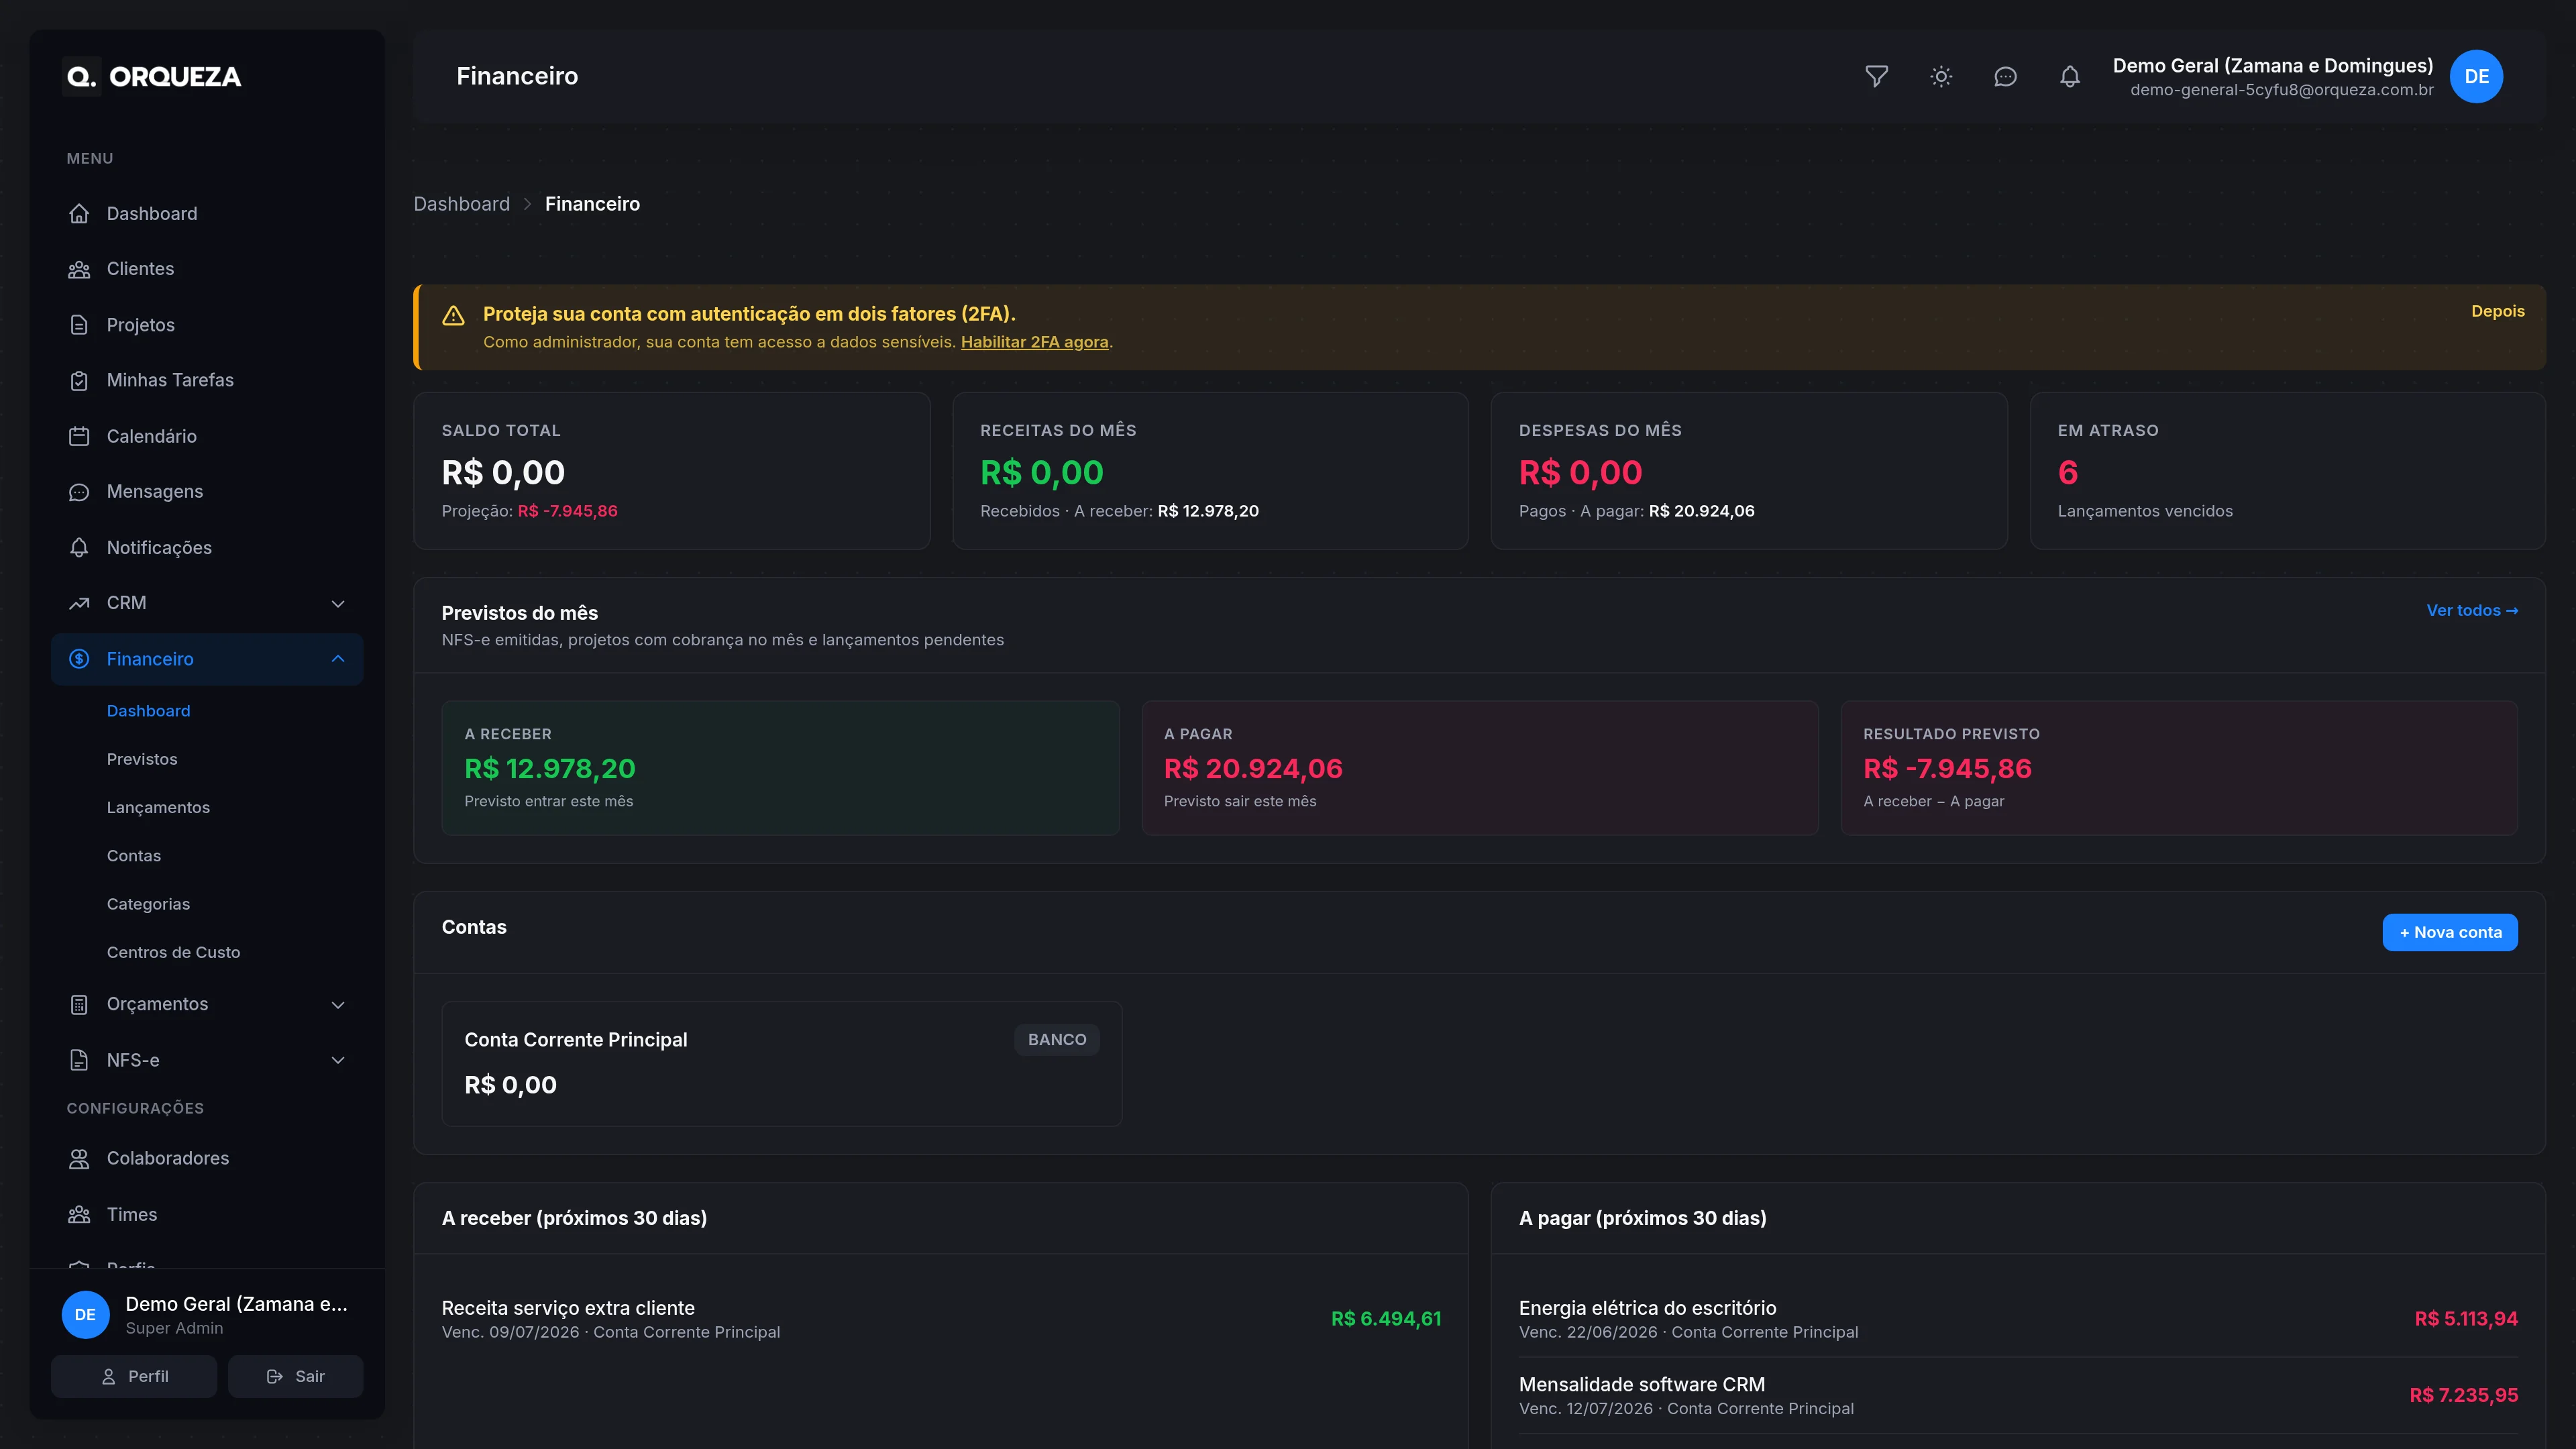Image resolution: width=2576 pixels, height=1449 pixels.
Task: Open Times settings item
Action: [x=207, y=1214]
